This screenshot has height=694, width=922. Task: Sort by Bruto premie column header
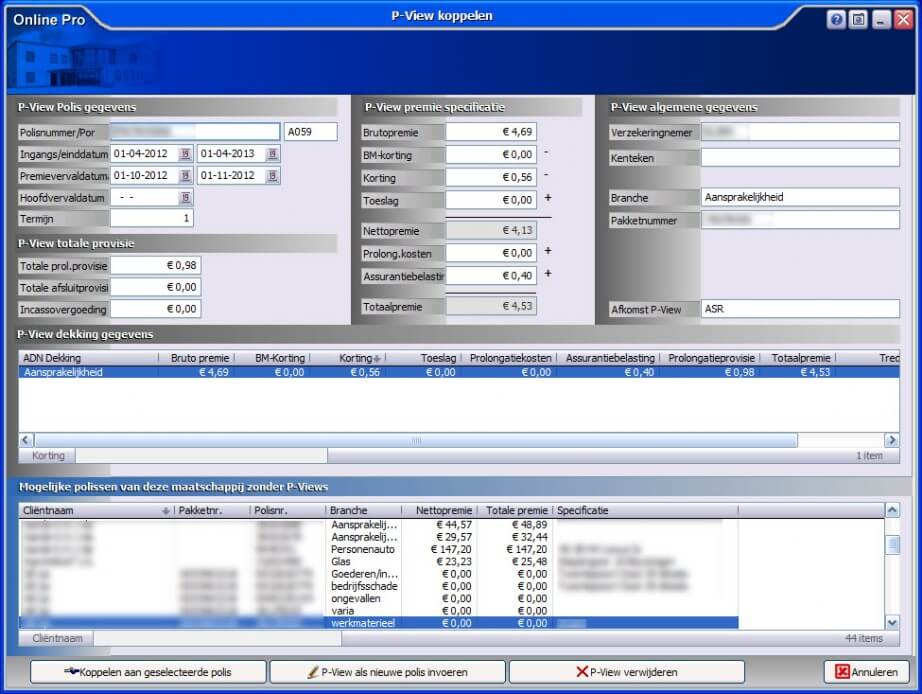pyautogui.click(x=197, y=358)
